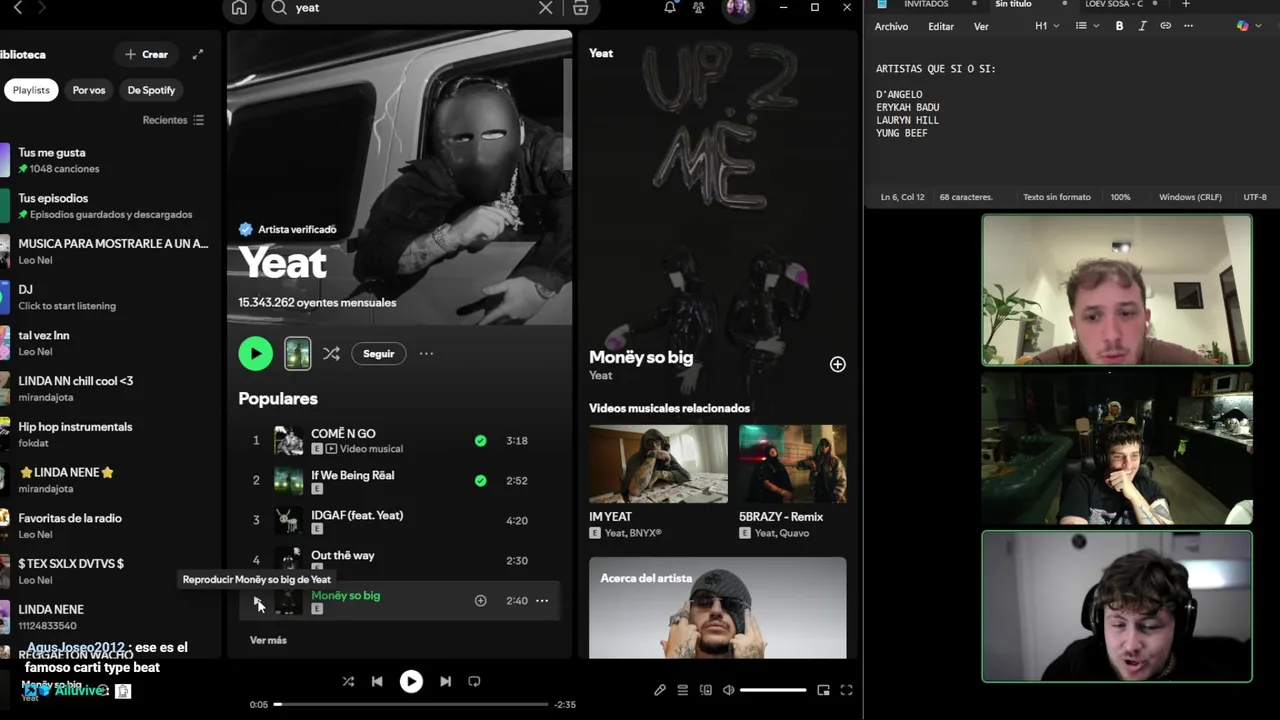Open Spotify notifications bell
Screen dimensions: 1280x720
[670, 8]
